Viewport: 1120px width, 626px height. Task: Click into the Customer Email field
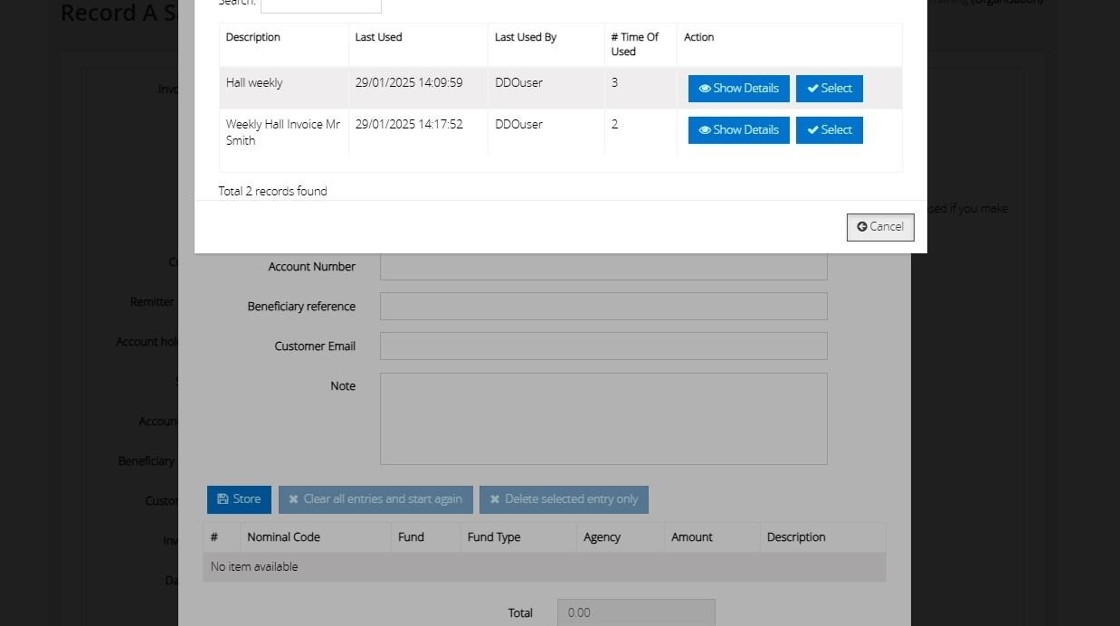[604, 346]
